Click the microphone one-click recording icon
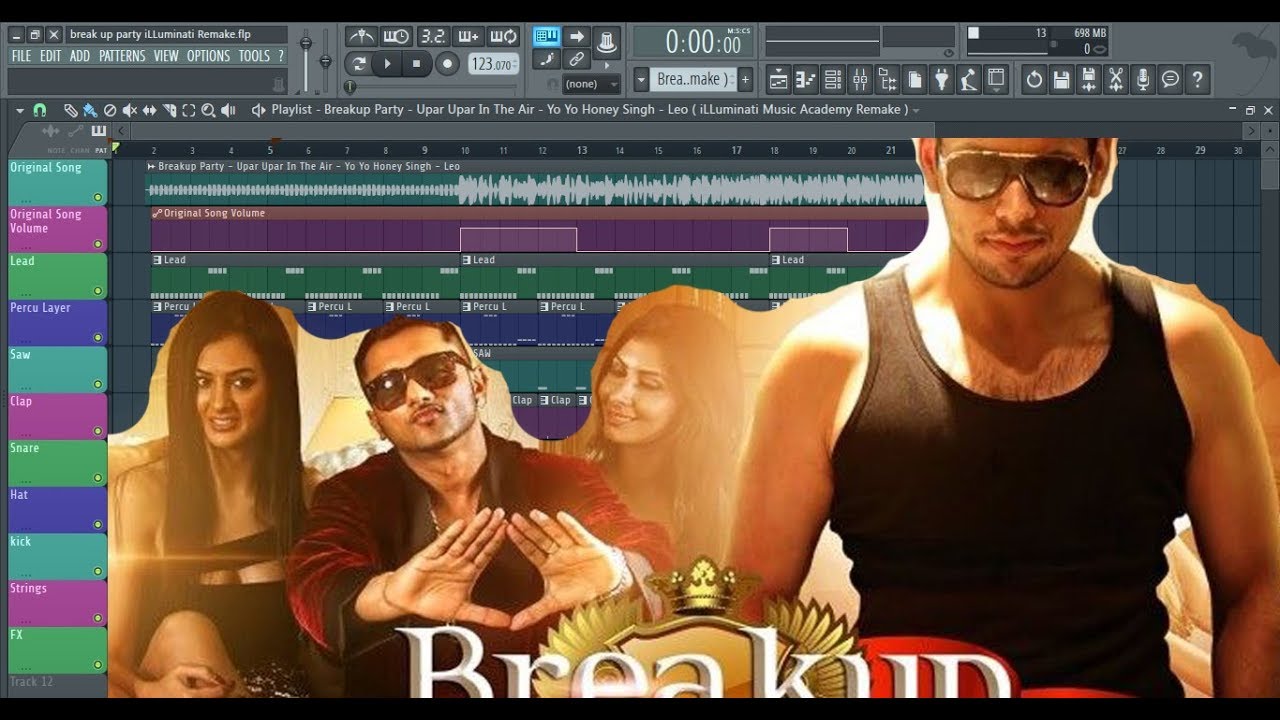The height and width of the screenshot is (720, 1280). tap(1143, 80)
